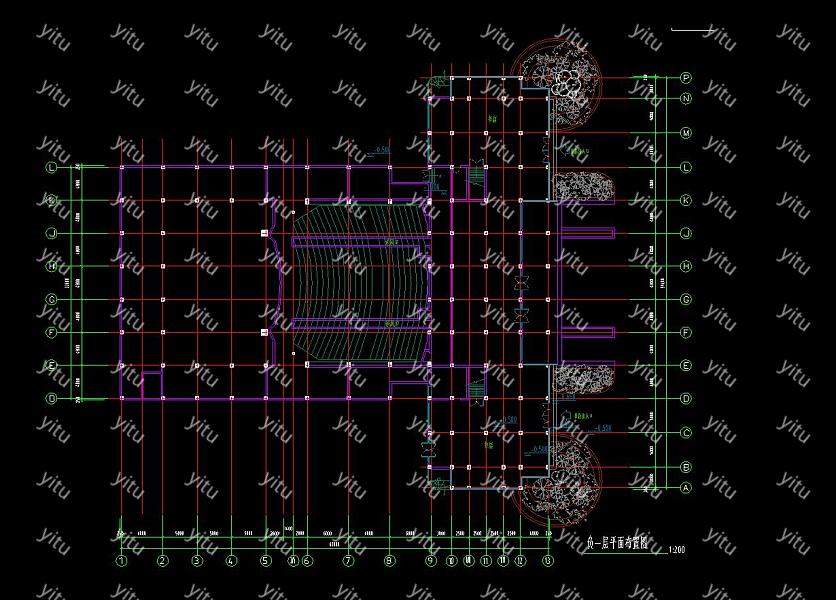The image size is (836, 600).
Task: Click the axis bubble numbered 13
Action: pos(548,561)
